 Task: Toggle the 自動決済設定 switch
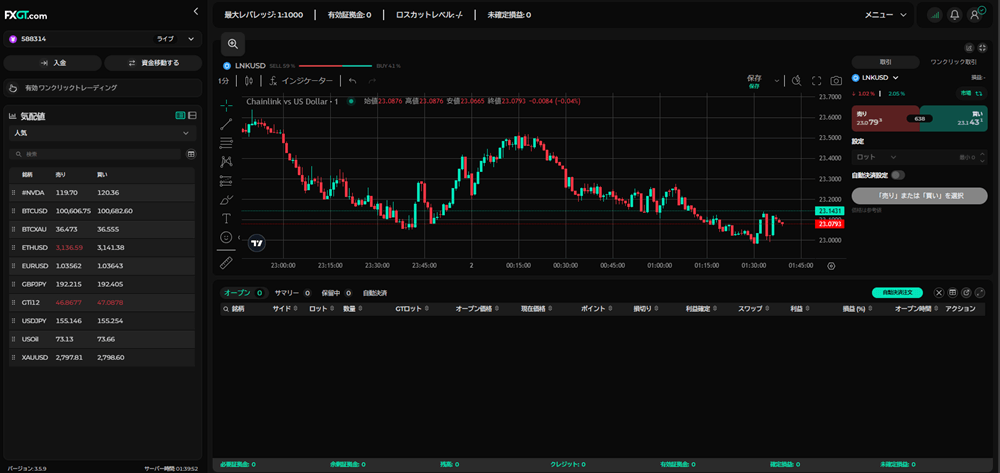(898, 175)
